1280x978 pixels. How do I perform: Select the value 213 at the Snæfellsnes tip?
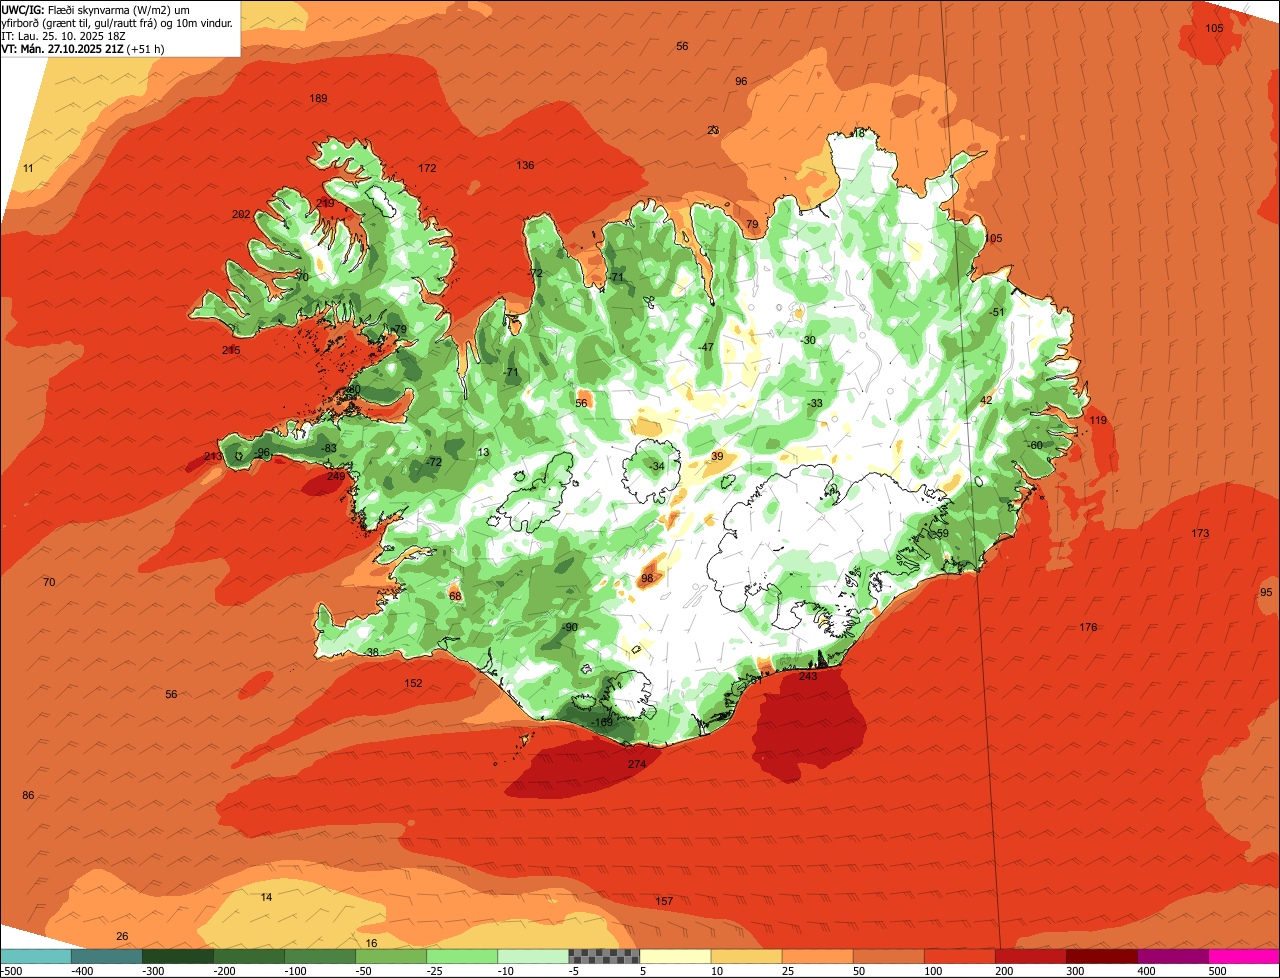coord(213,456)
